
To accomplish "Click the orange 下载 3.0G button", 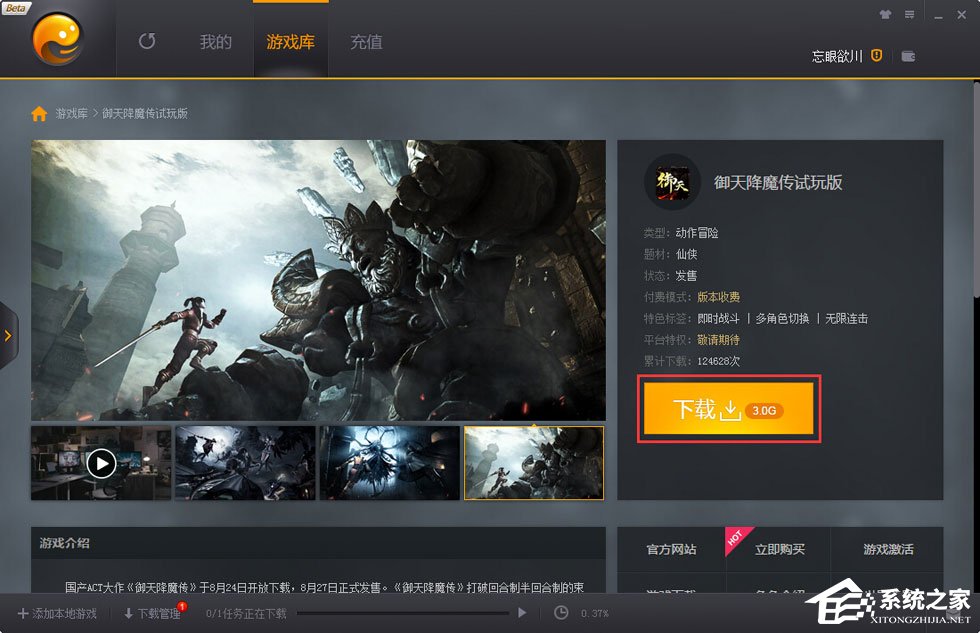I will coord(728,409).
